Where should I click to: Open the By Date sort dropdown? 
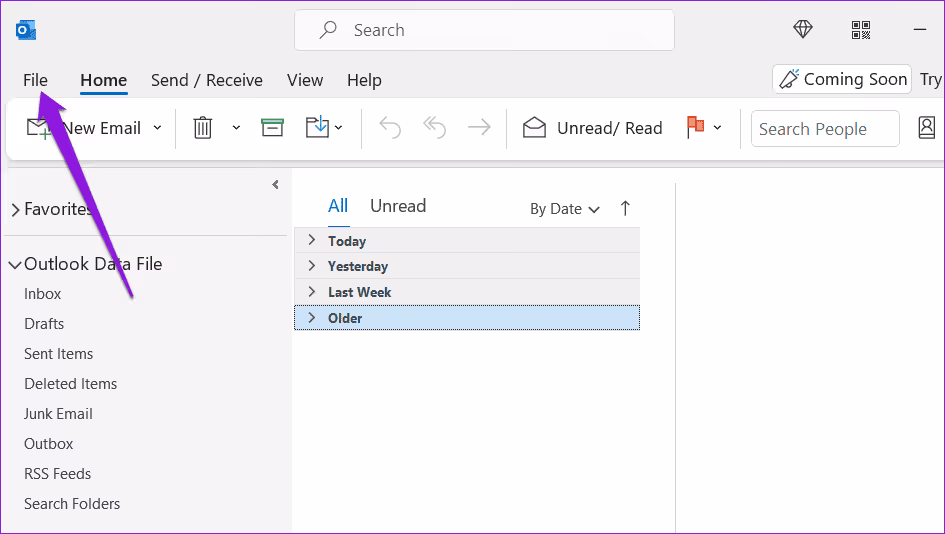click(x=565, y=209)
